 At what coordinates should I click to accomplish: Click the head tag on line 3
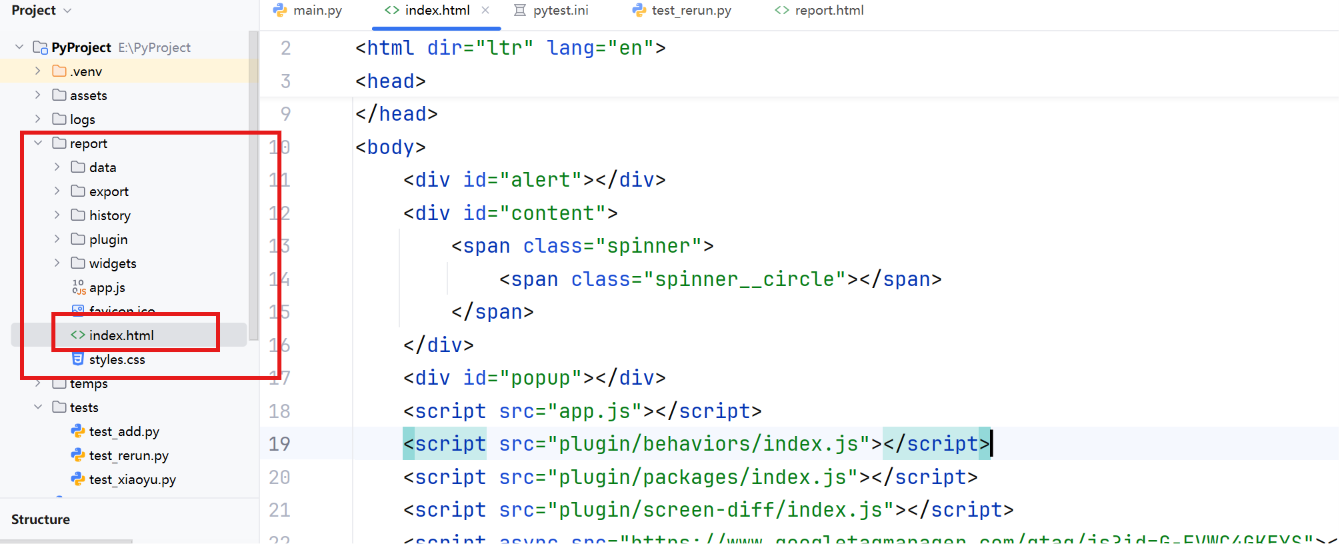click(391, 81)
